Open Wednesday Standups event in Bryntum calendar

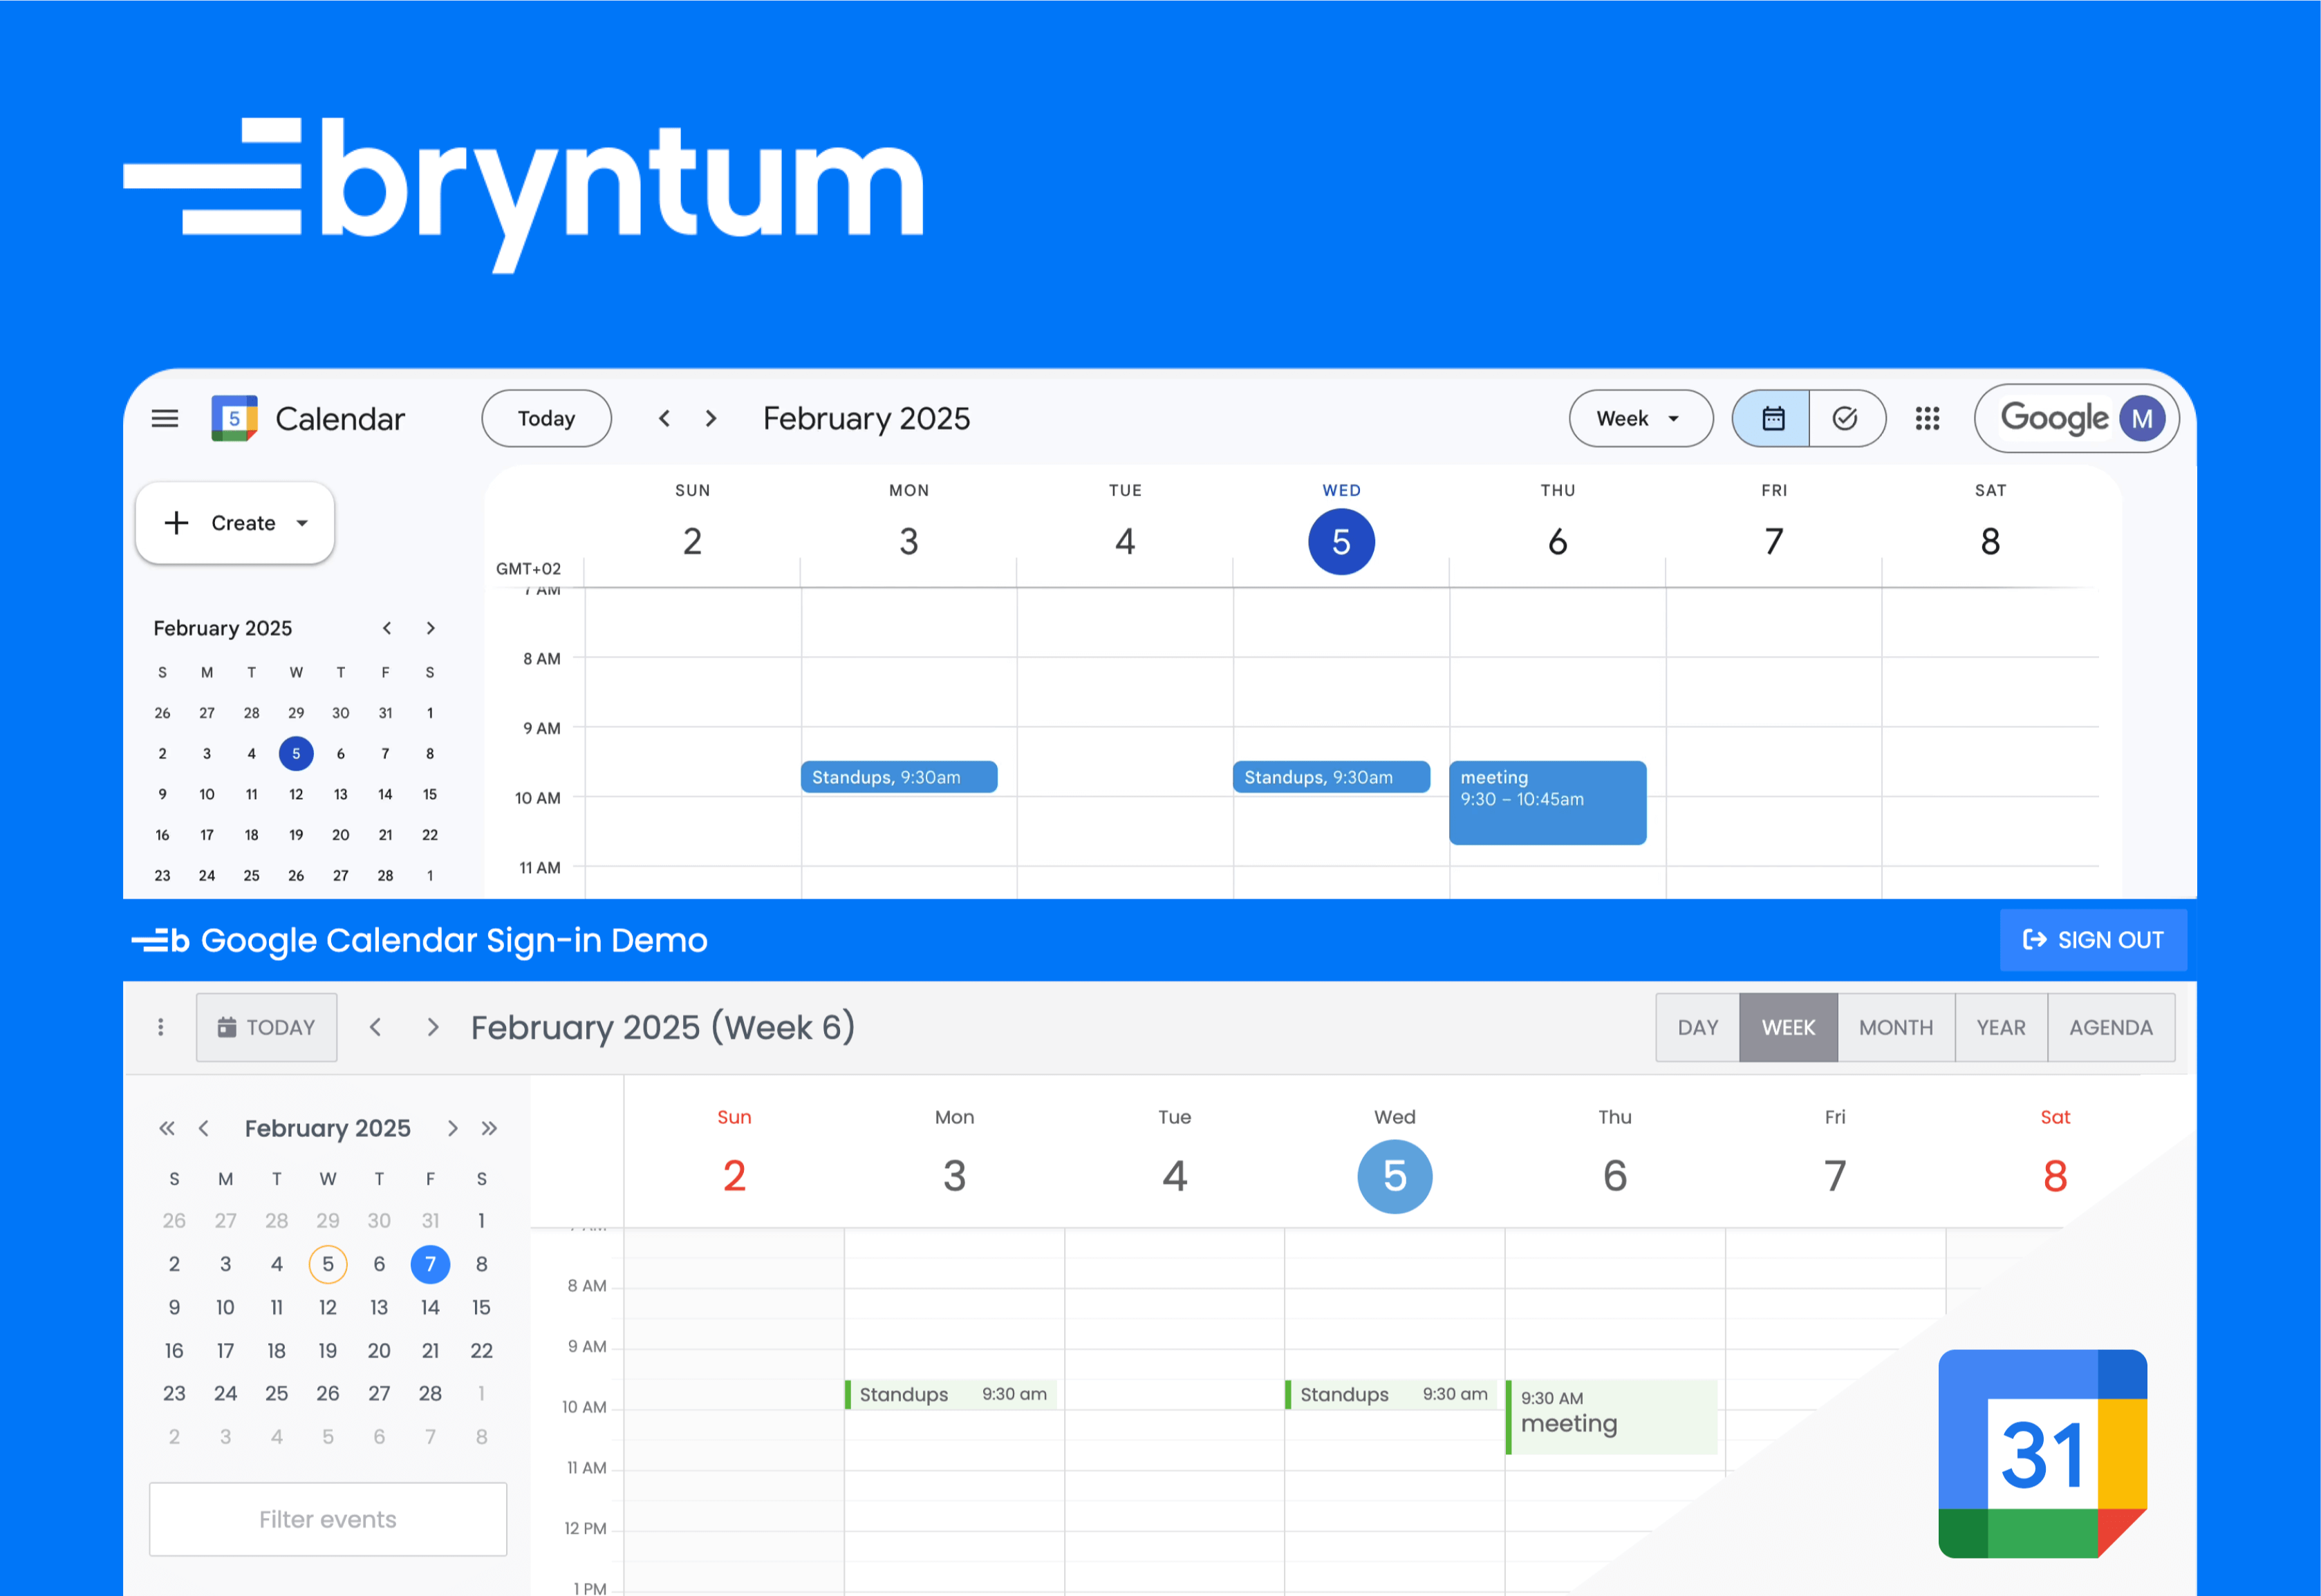[1391, 1394]
